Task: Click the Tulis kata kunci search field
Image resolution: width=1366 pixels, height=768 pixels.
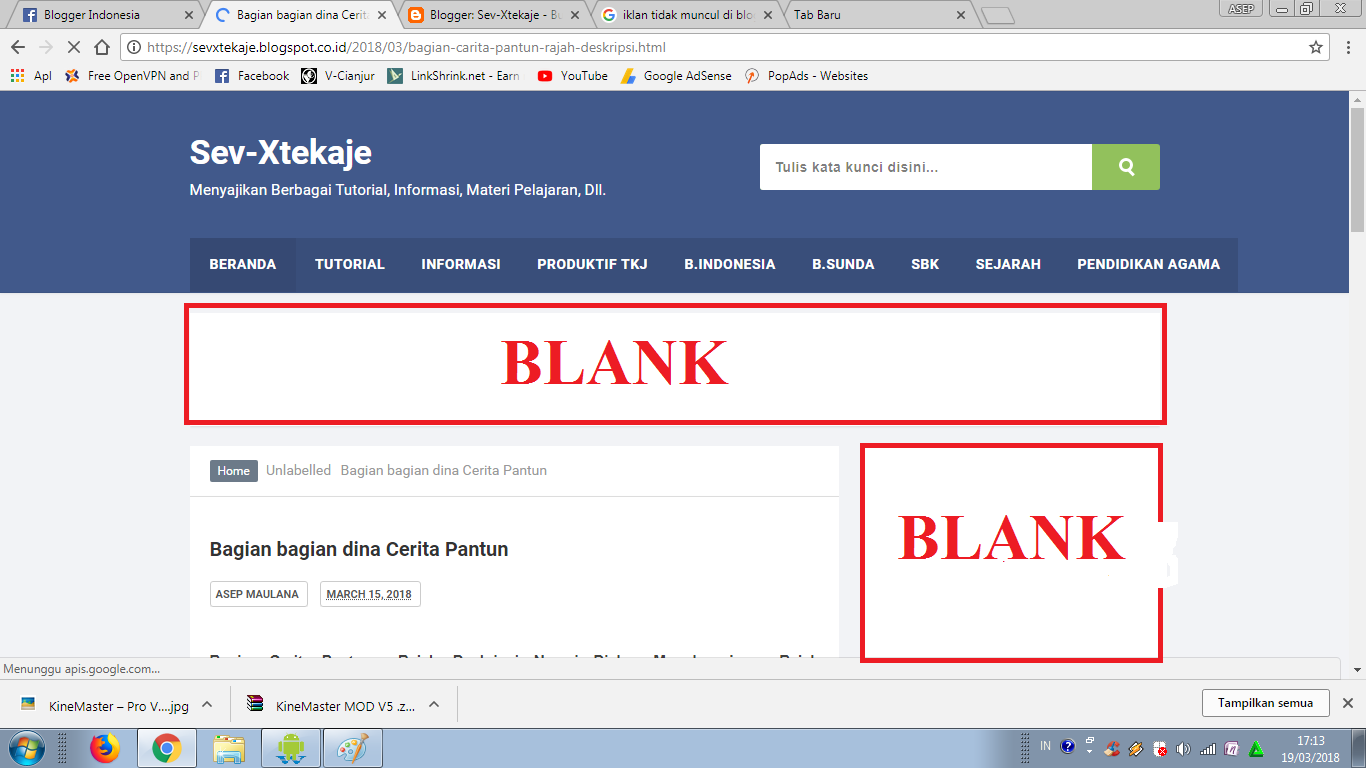Action: (x=926, y=167)
